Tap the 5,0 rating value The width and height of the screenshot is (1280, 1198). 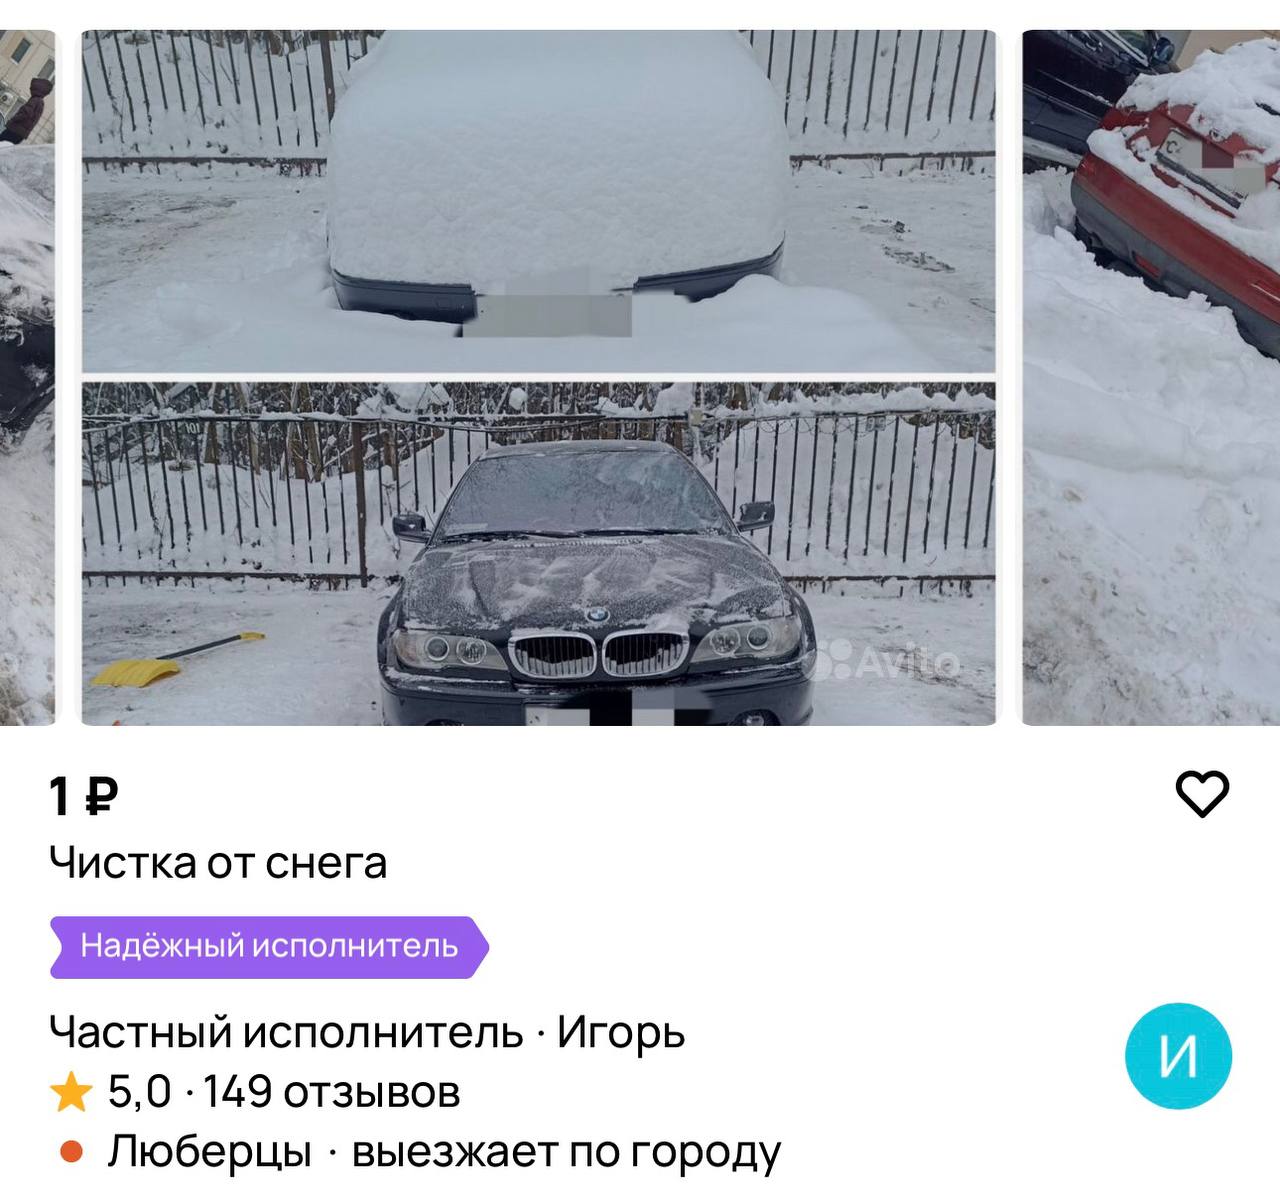(139, 1092)
